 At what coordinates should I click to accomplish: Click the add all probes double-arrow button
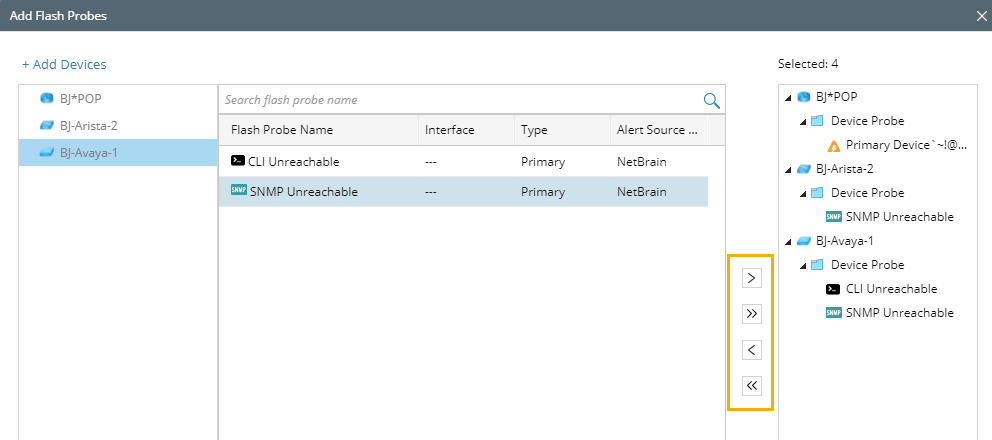coord(752,314)
